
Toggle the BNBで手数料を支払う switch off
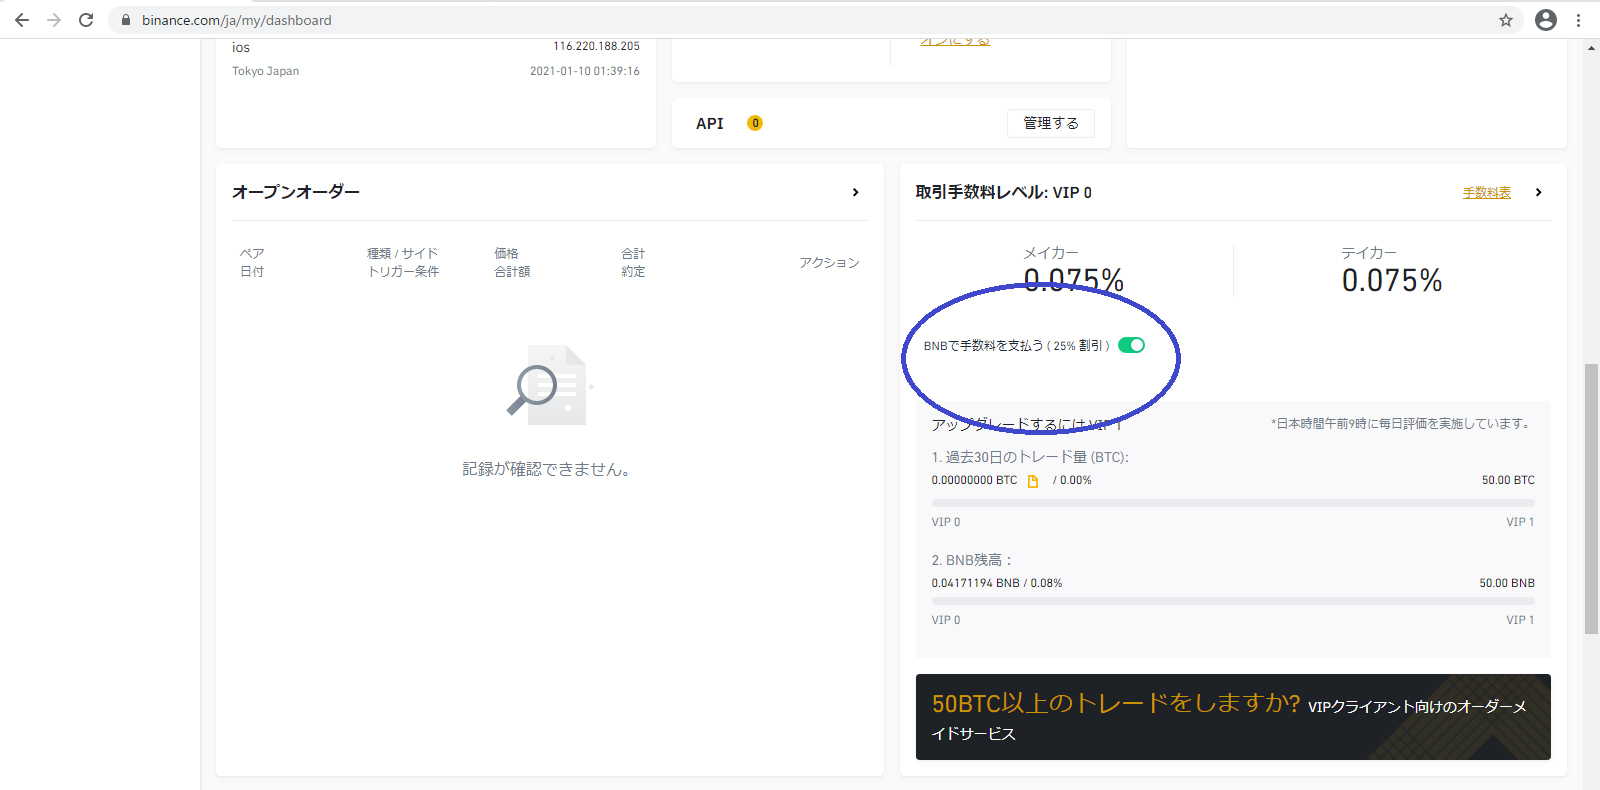point(1131,345)
